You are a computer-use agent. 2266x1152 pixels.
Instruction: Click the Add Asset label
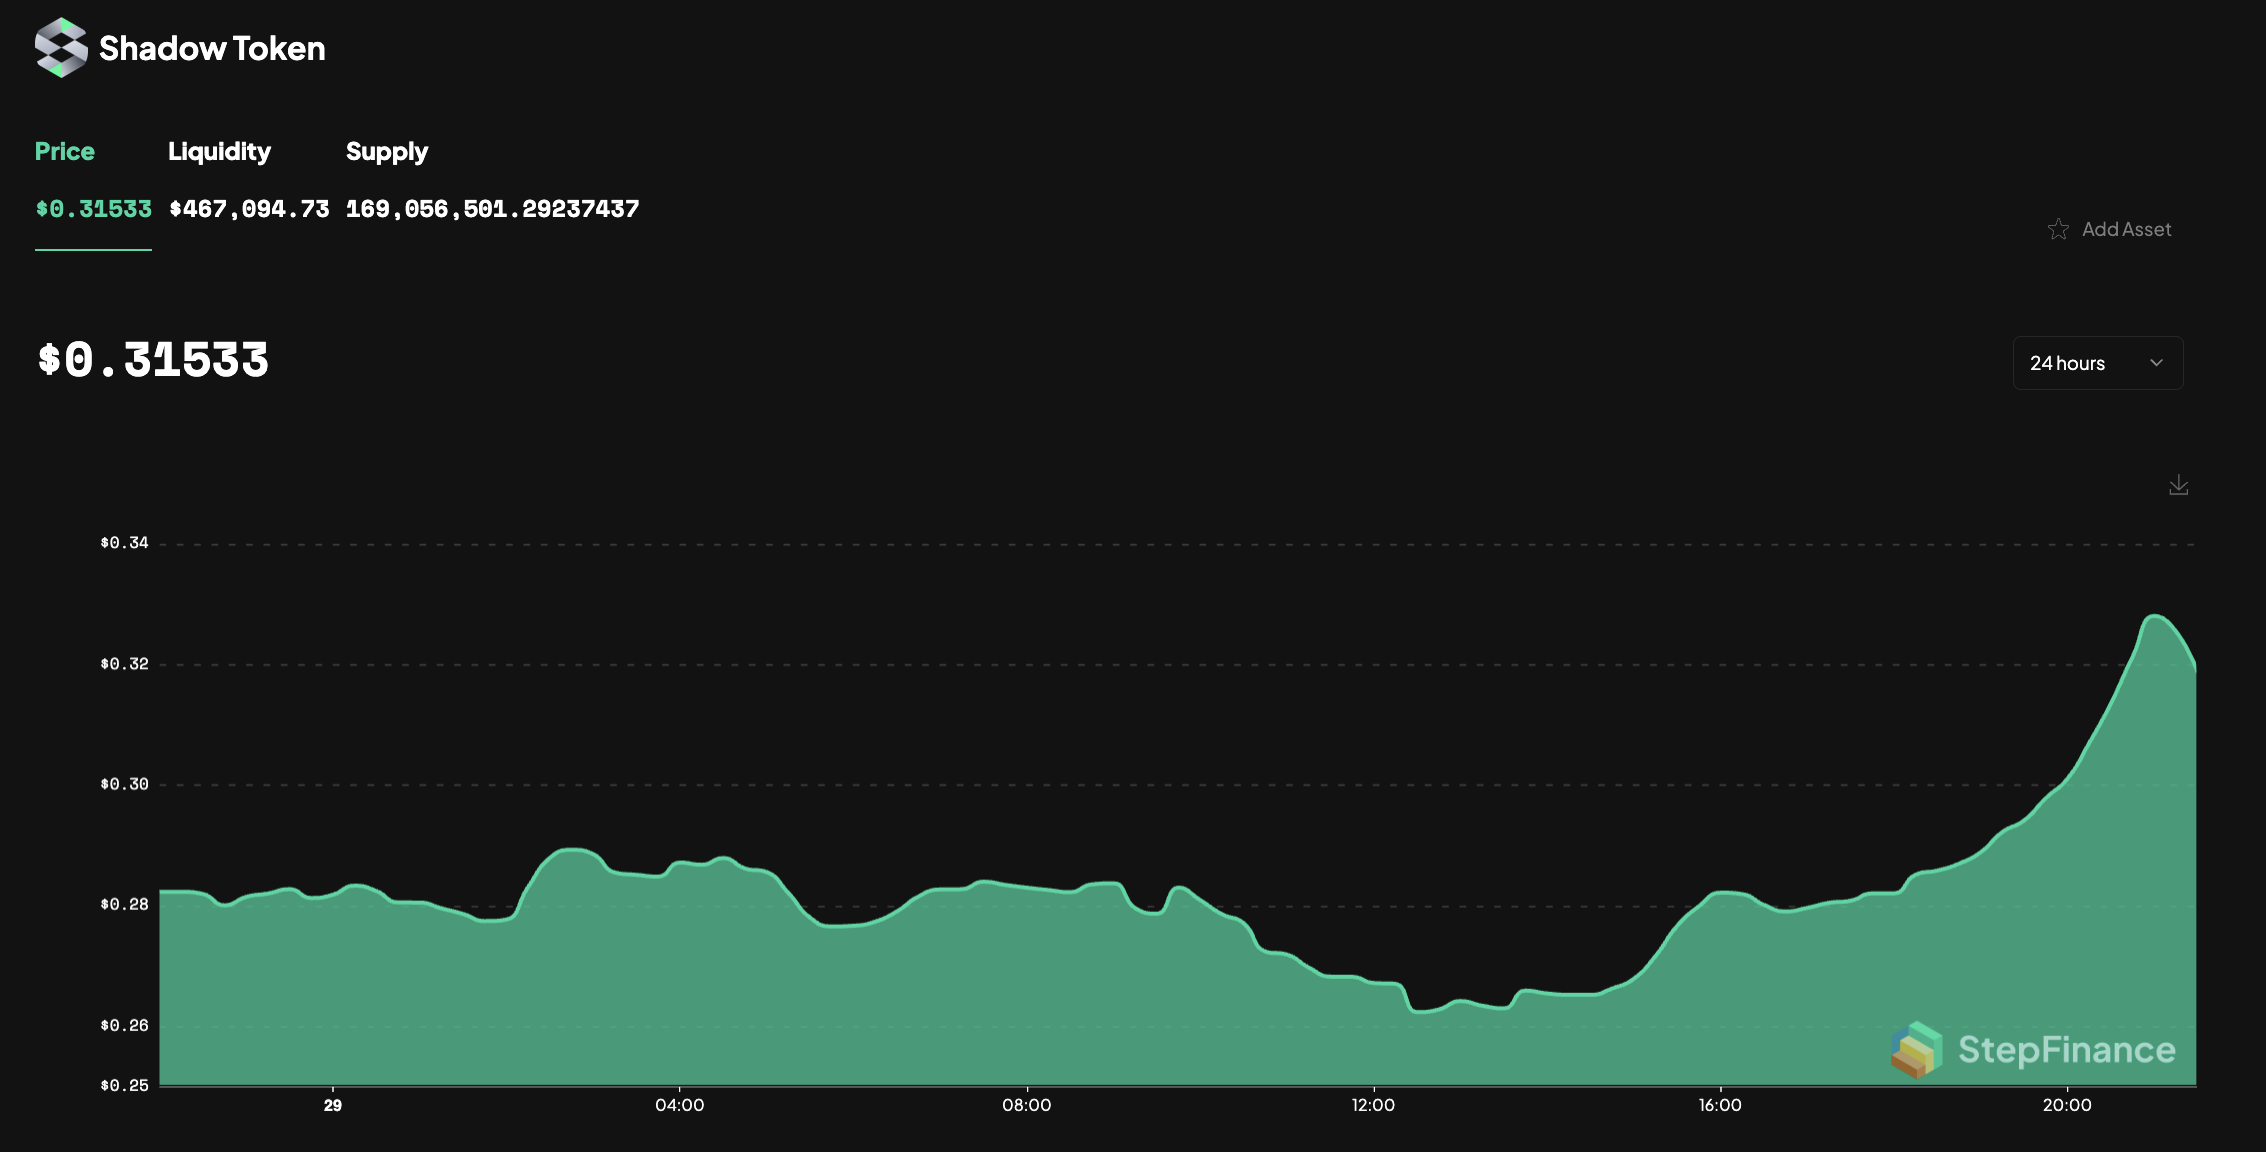pyautogui.click(x=2126, y=229)
